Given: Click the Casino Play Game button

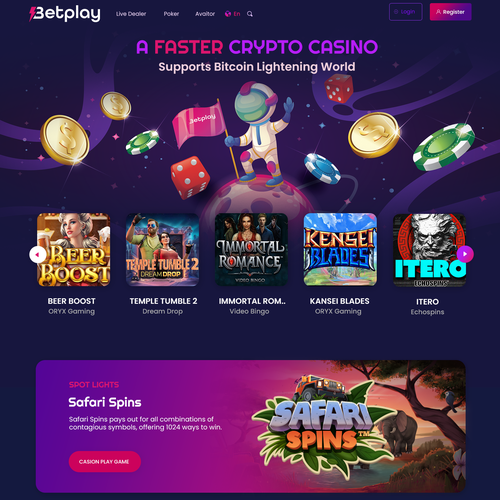Looking at the screenshot, I should tap(105, 462).
